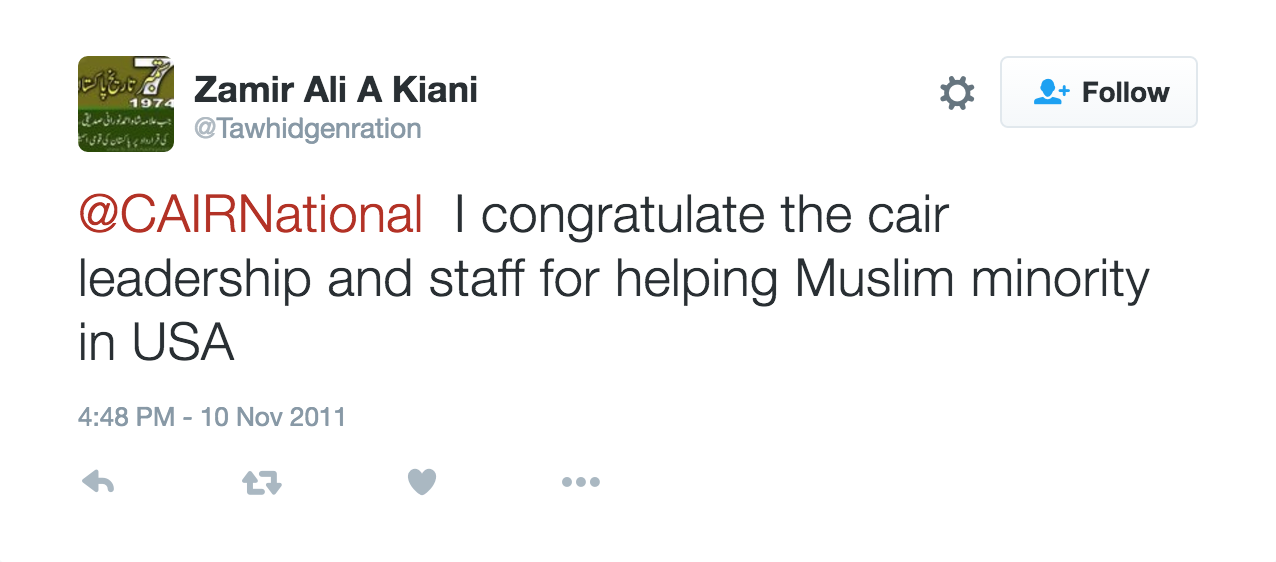Click the word "USA" in the tweet
This screenshot has height=562, width=1276.
182,343
